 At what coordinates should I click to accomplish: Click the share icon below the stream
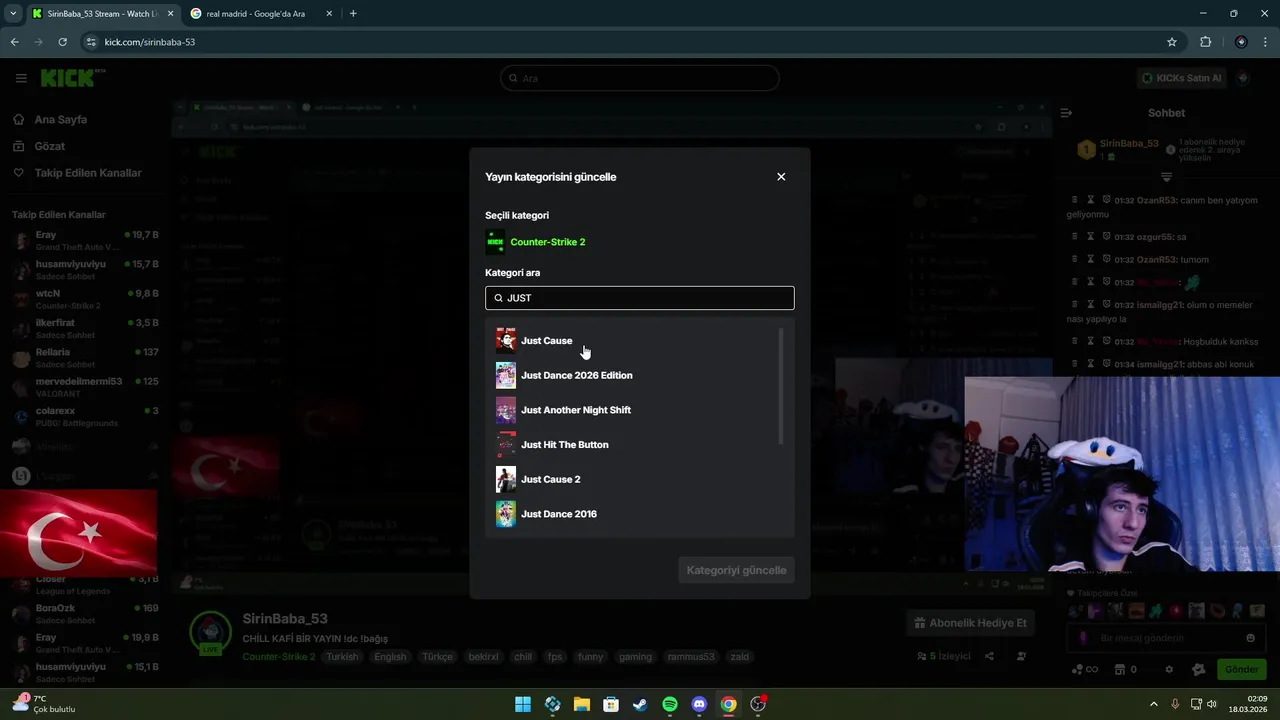[989, 656]
